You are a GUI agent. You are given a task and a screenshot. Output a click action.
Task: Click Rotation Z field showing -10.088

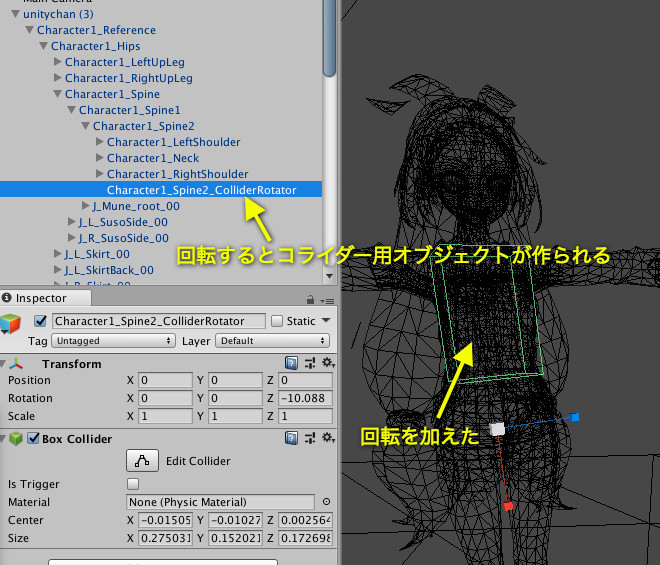[x=305, y=398]
